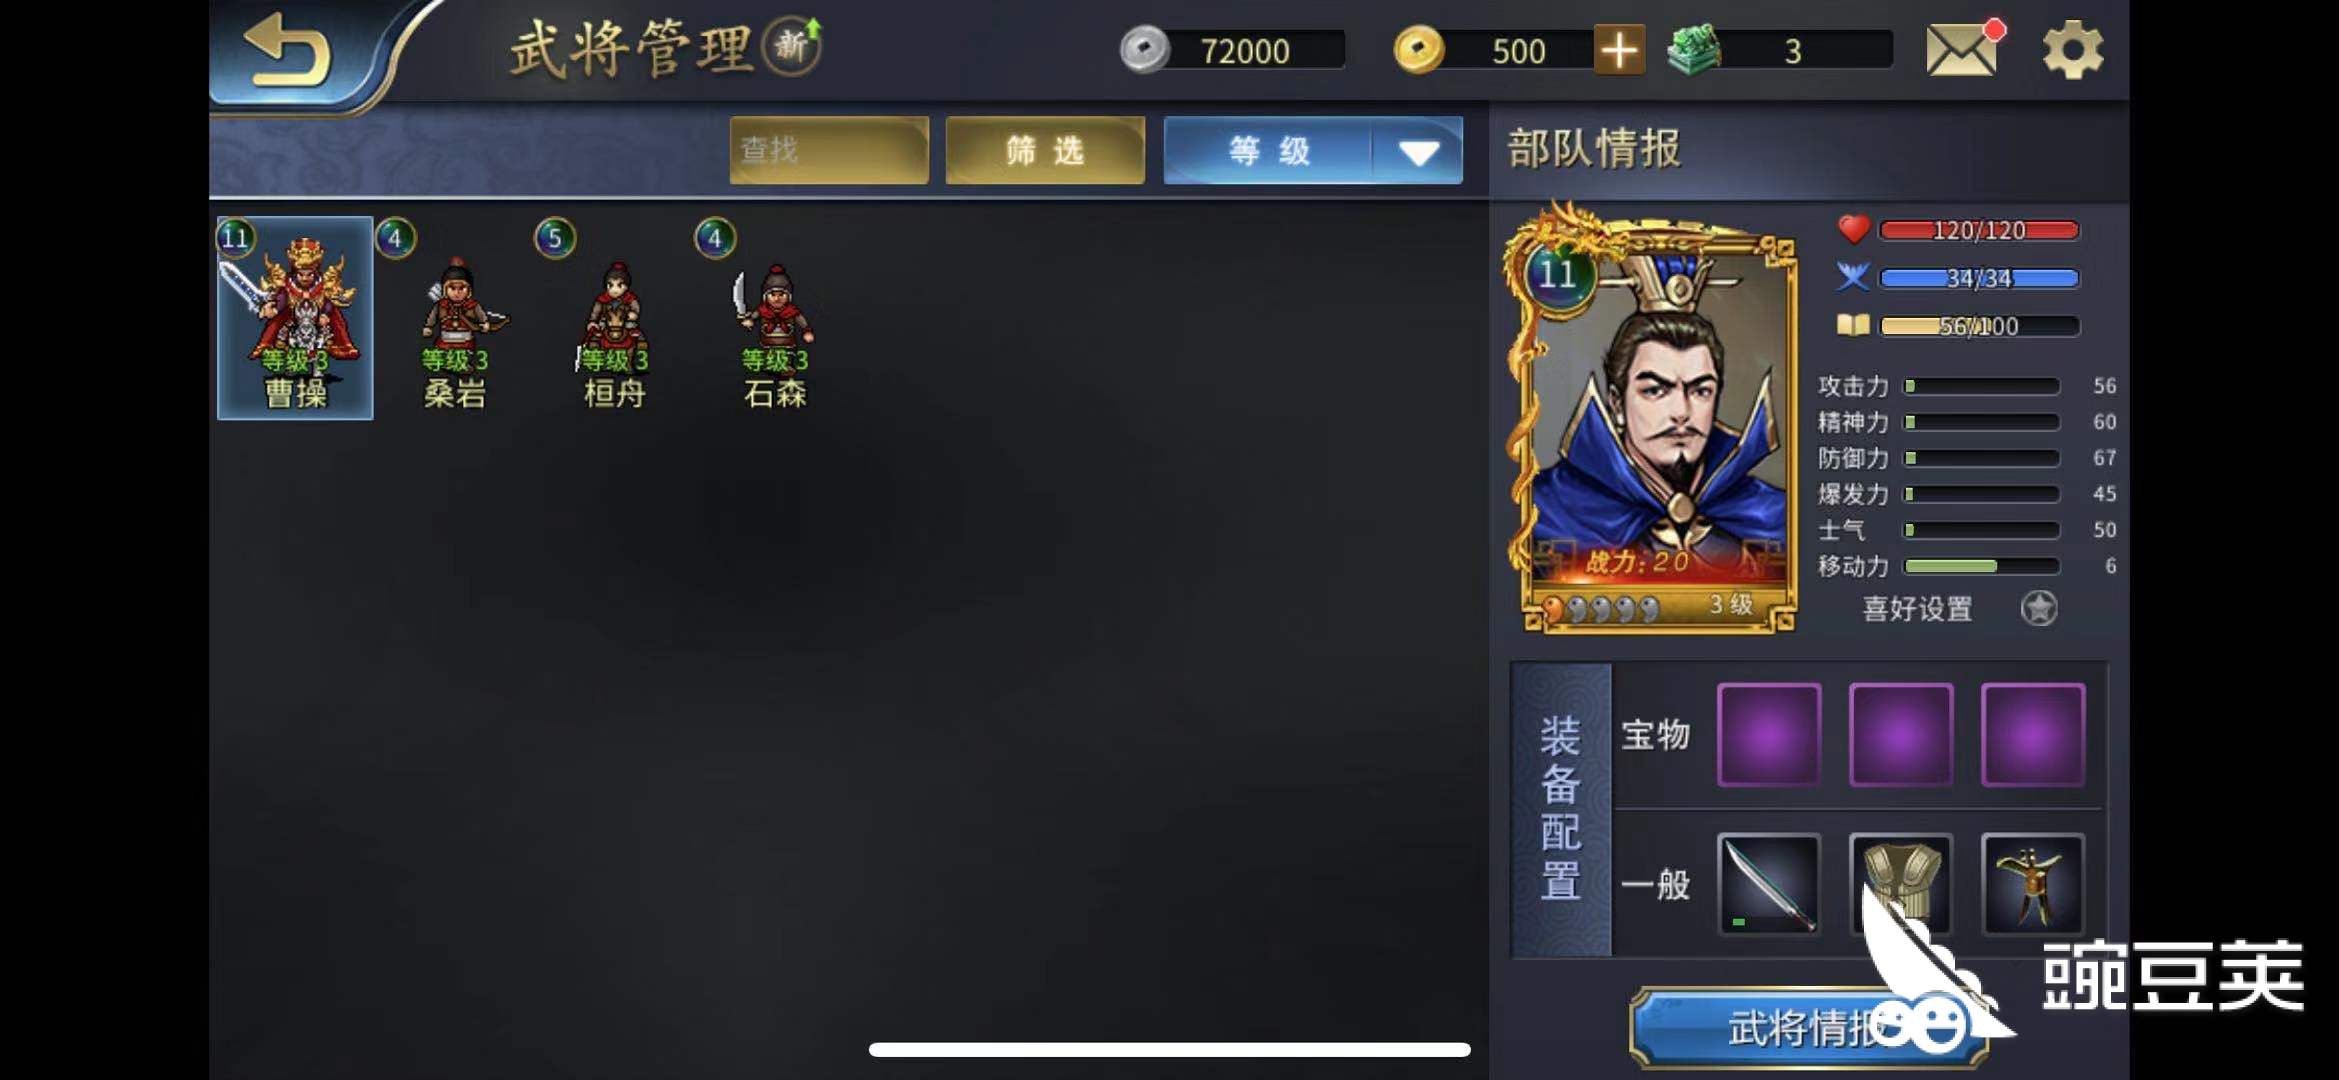Click the 查找 search field

829,151
